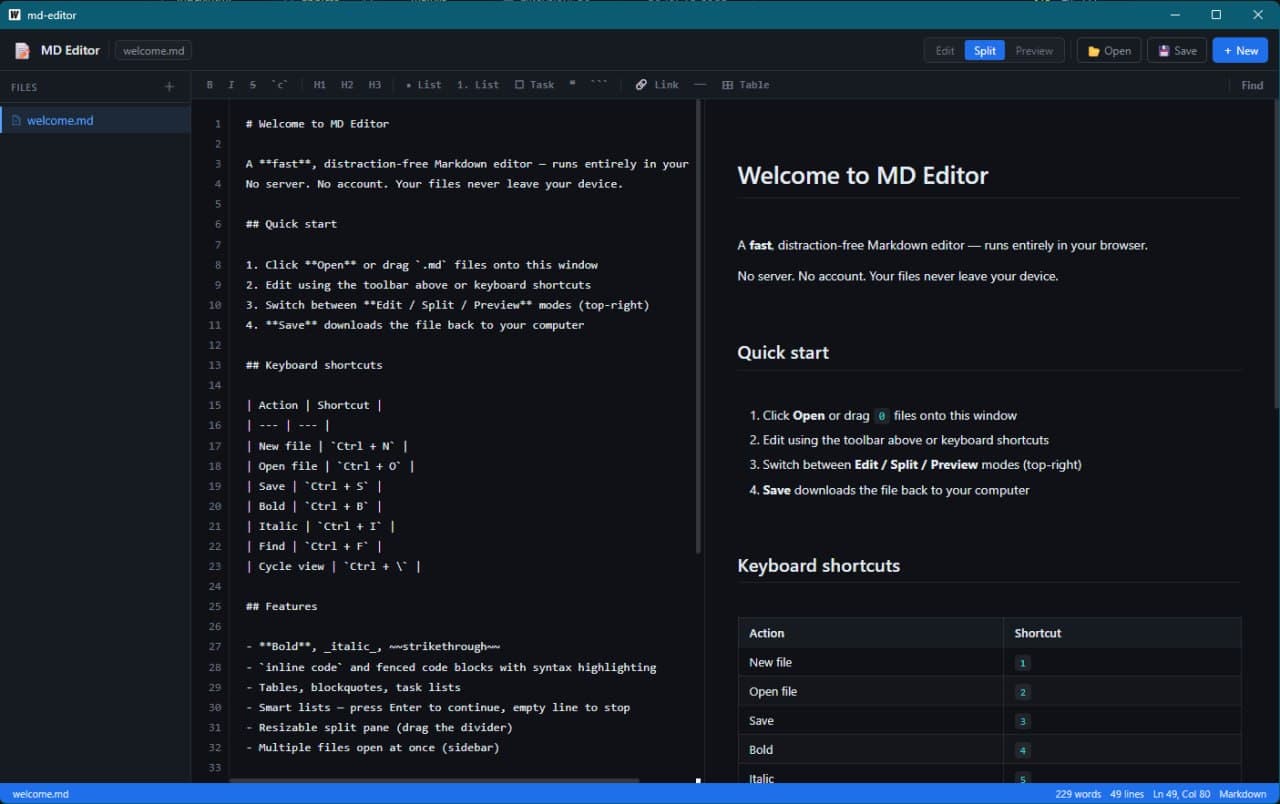
Task: Apply strikethrough with the S button
Action: click(x=253, y=85)
